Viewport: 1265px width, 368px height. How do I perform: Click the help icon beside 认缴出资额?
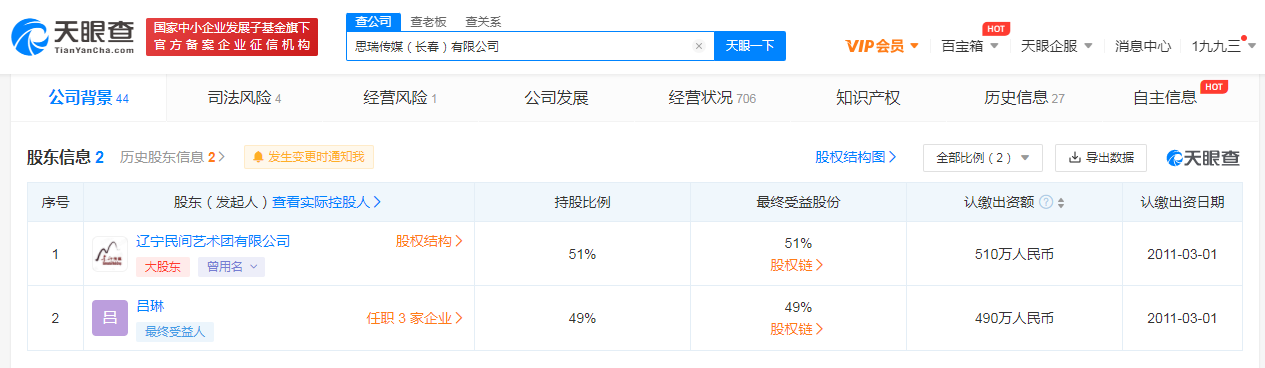[x=1045, y=202]
